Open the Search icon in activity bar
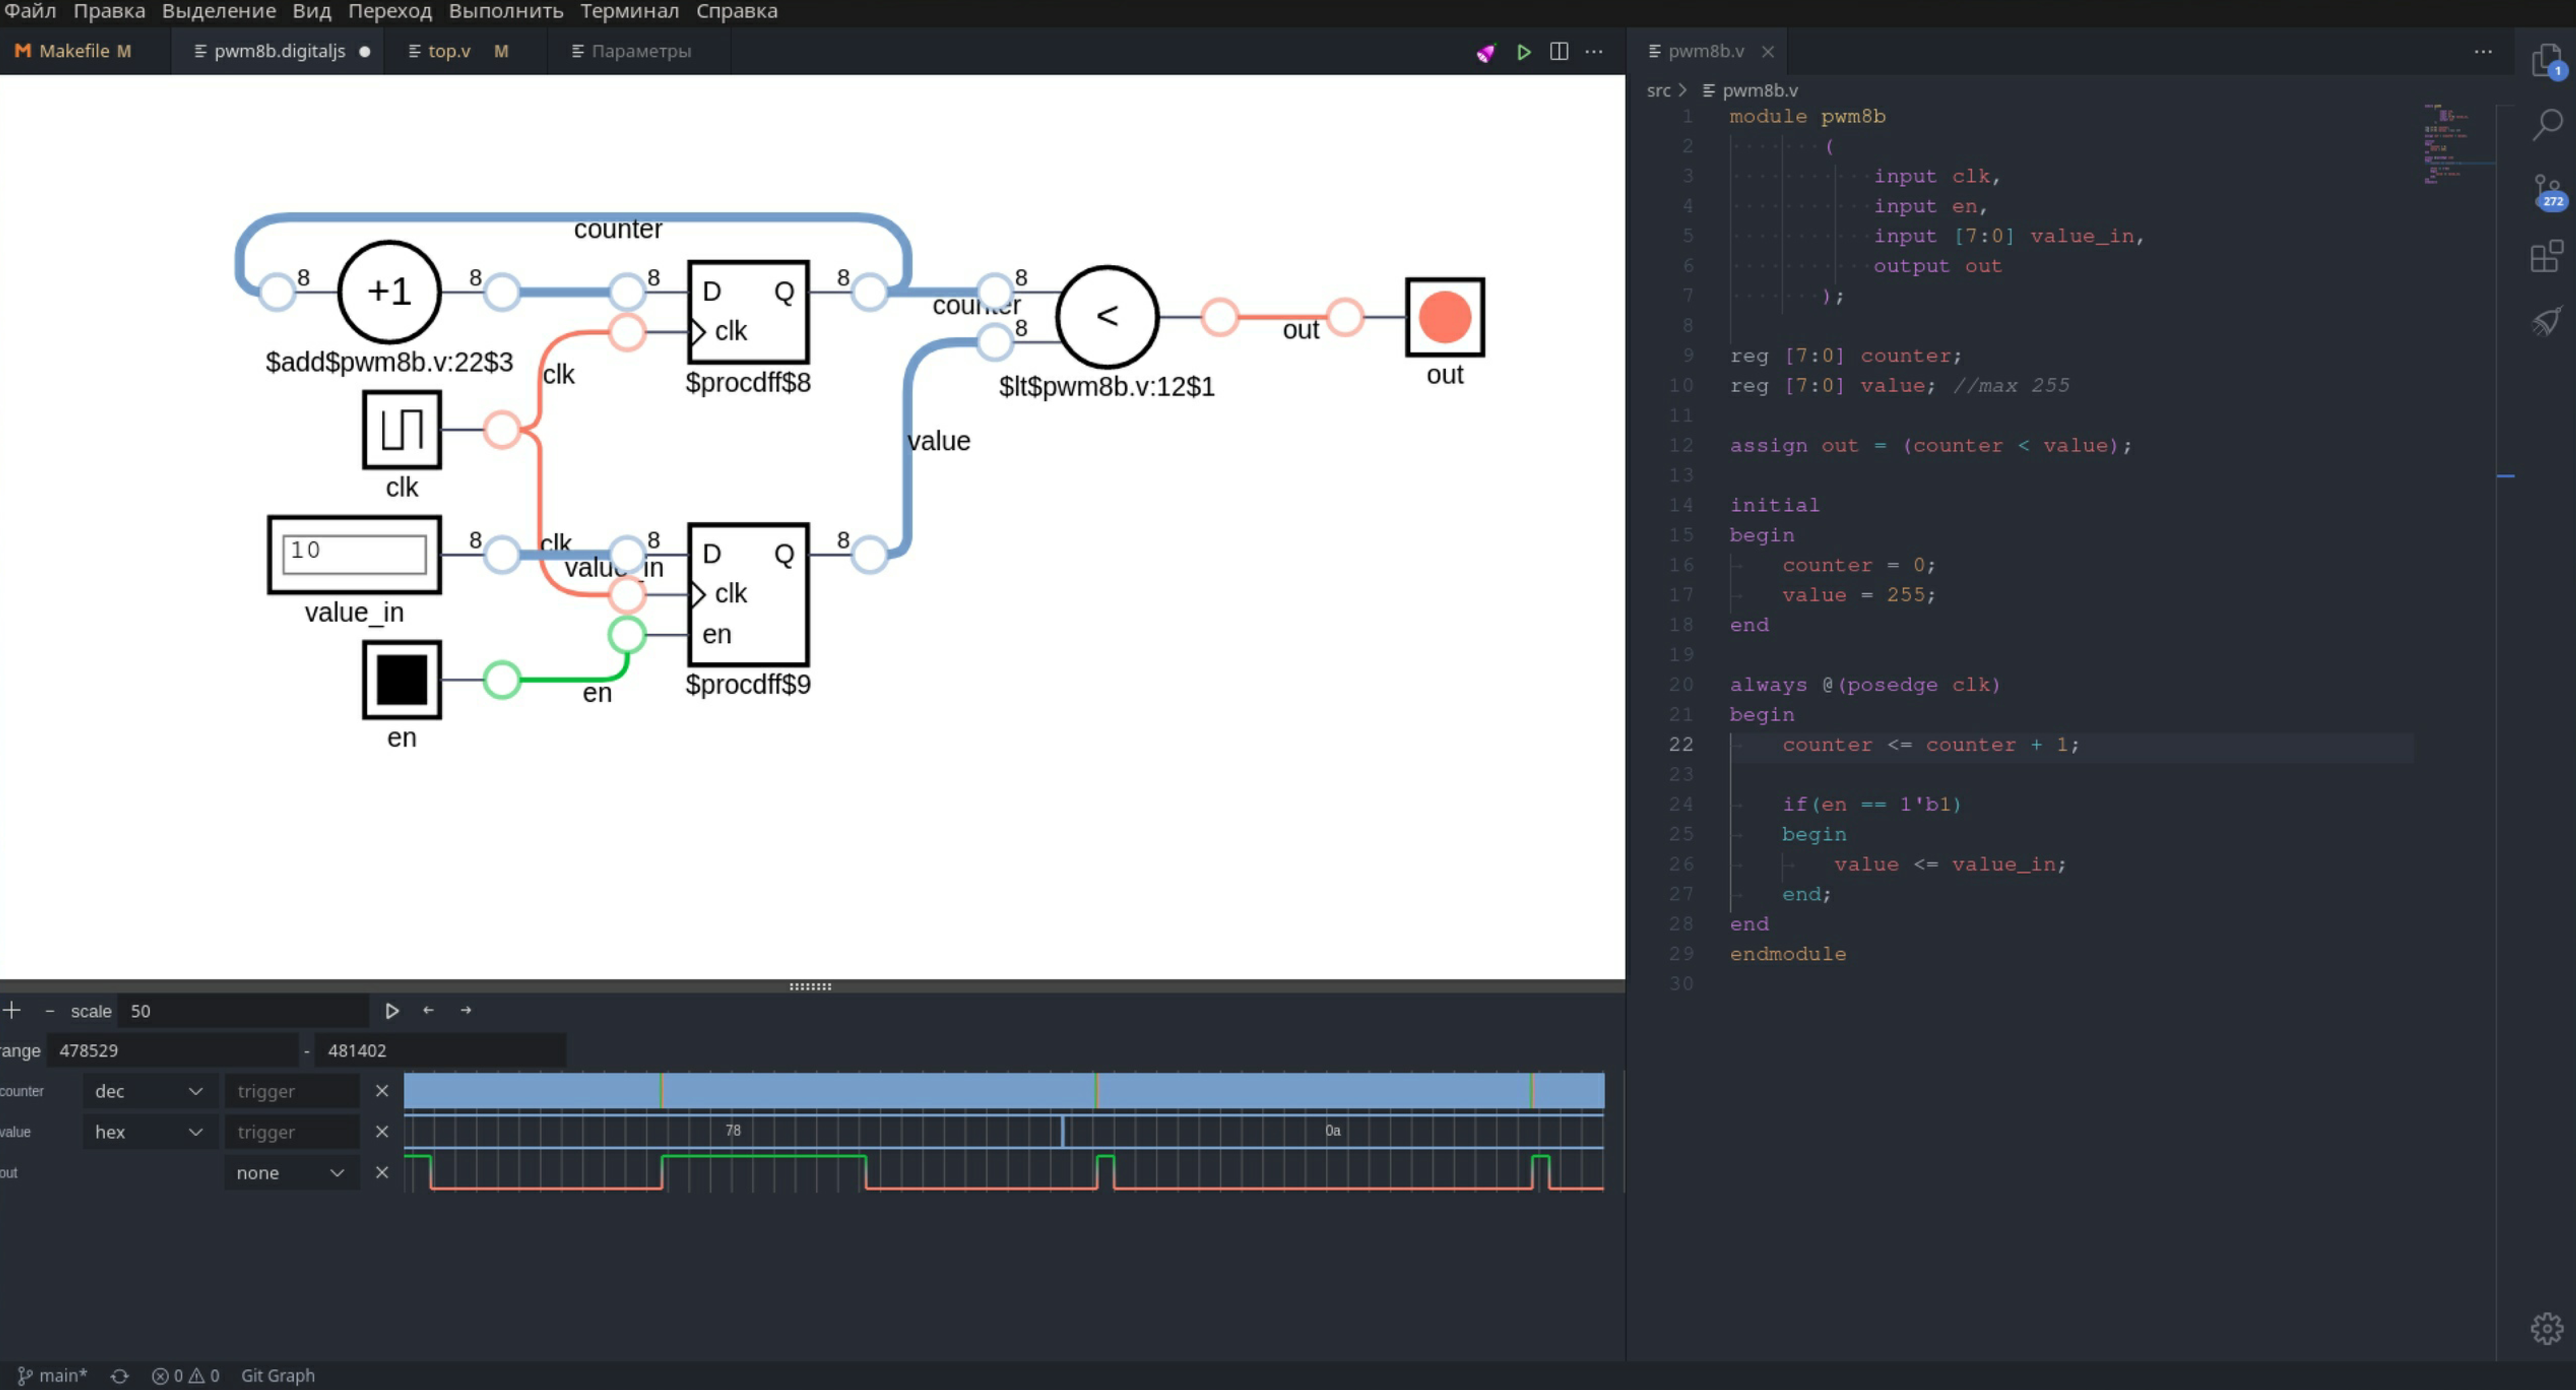 coord(2547,125)
